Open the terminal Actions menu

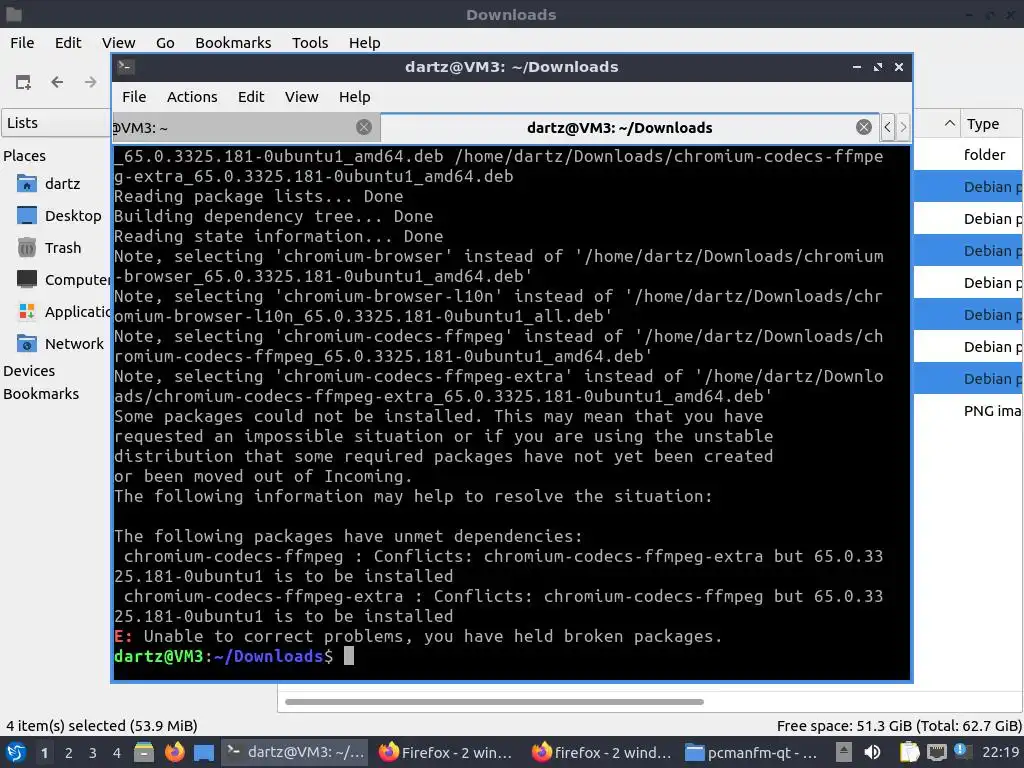(192, 97)
